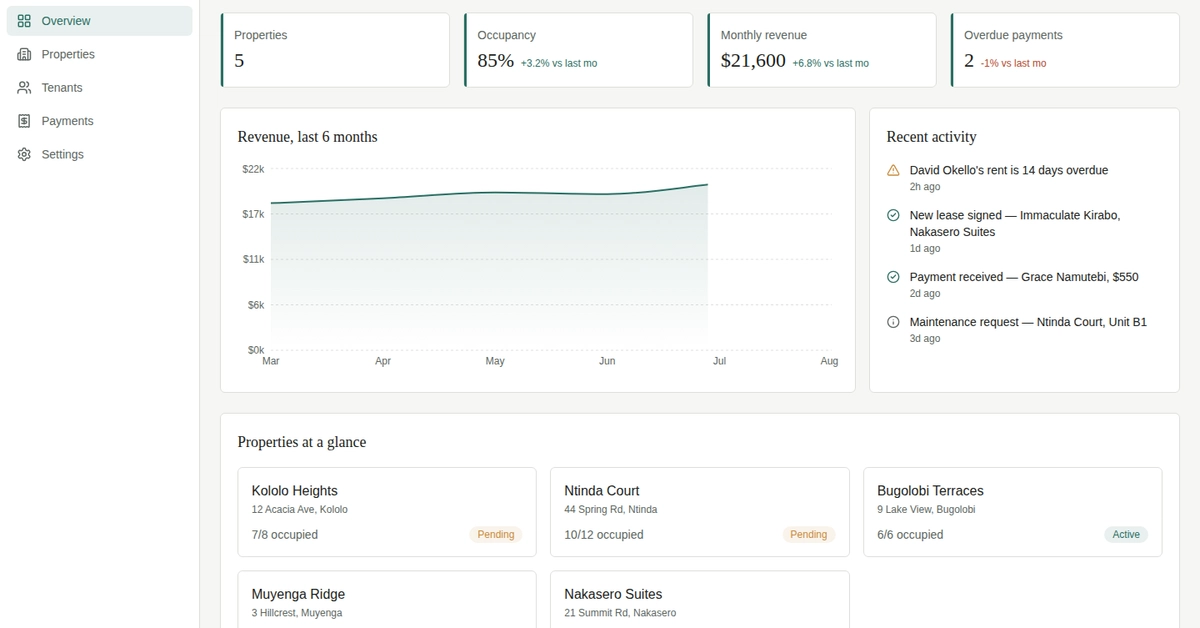
Task: Click the Tenants people icon in sidebar
Action: 24,88
